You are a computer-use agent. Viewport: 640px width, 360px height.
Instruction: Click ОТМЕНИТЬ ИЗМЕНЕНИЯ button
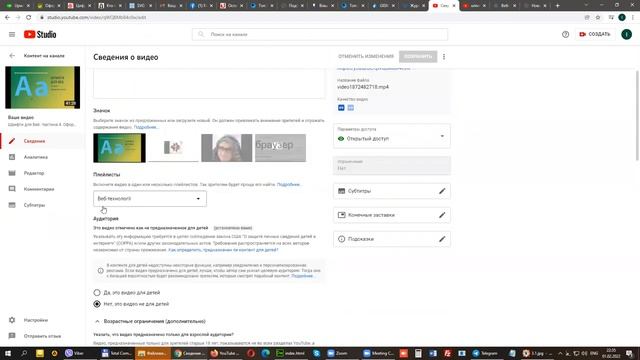[366, 56]
